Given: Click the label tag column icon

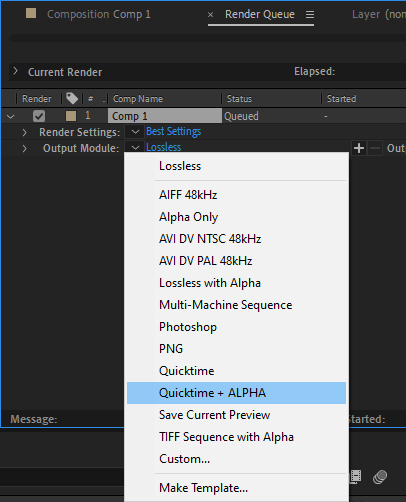Looking at the screenshot, I should [72, 98].
